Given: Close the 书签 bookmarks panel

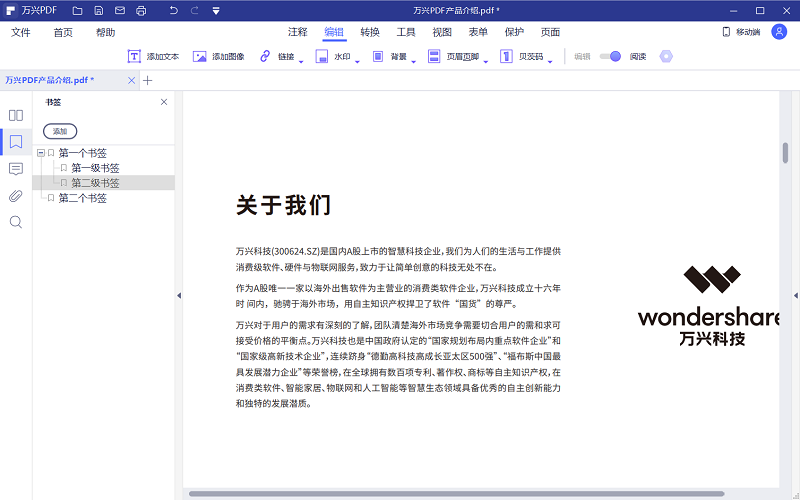Looking at the screenshot, I should point(164,102).
